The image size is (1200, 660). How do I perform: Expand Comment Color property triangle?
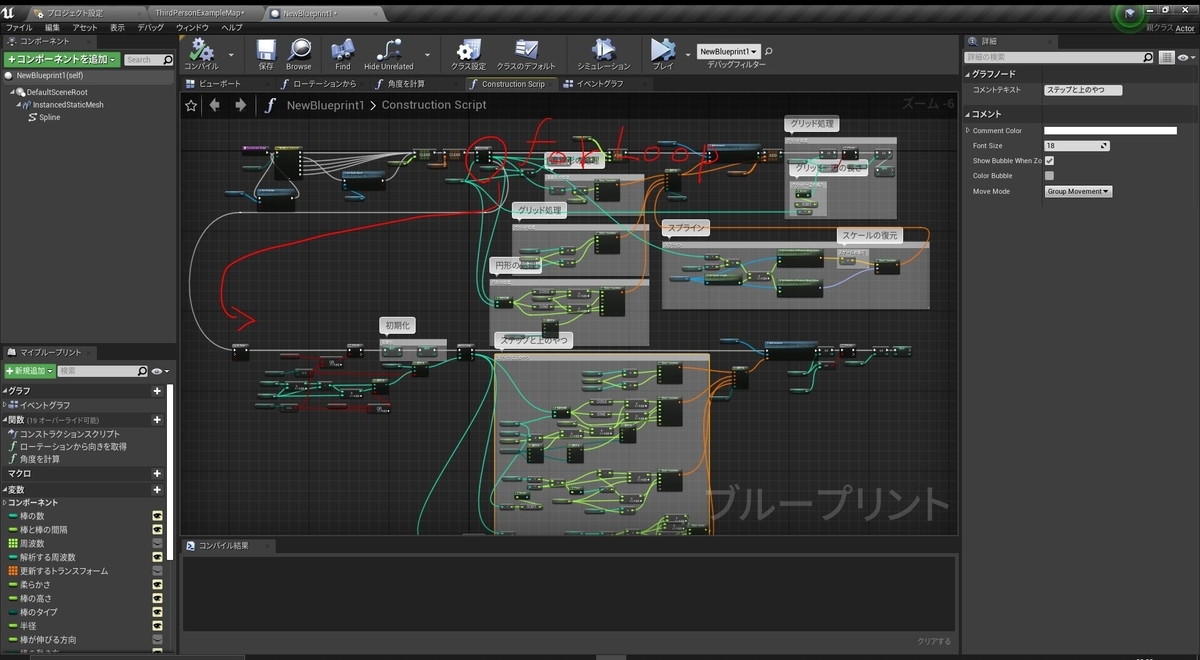click(x=968, y=130)
